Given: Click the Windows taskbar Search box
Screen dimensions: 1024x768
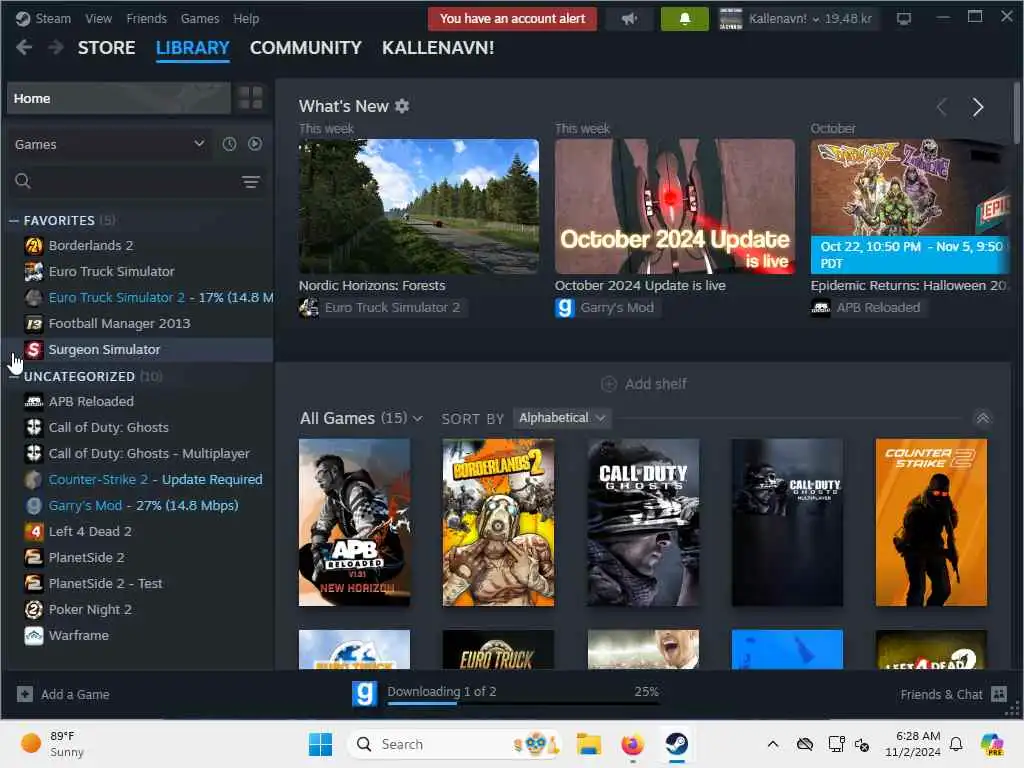Looking at the screenshot, I should point(454,744).
